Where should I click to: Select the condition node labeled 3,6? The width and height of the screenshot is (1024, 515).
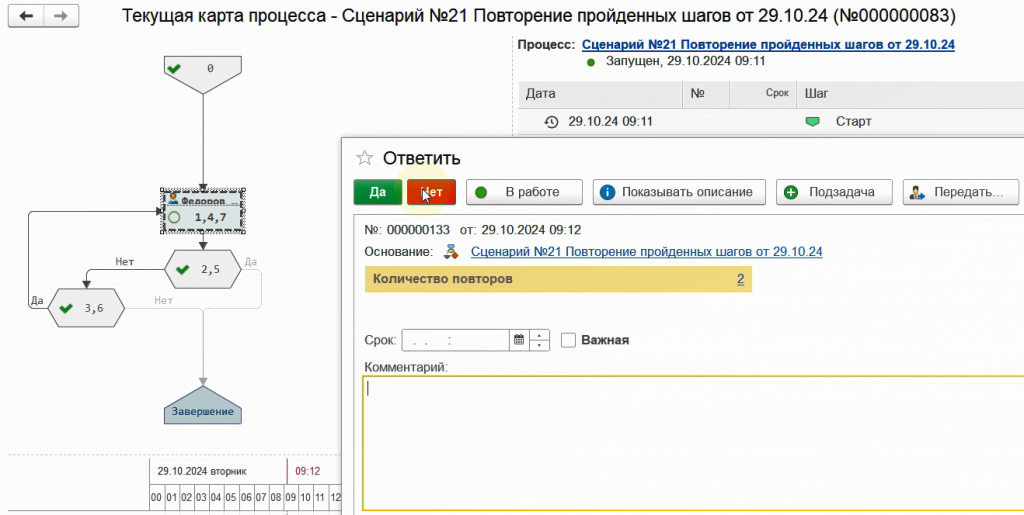[87, 309]
